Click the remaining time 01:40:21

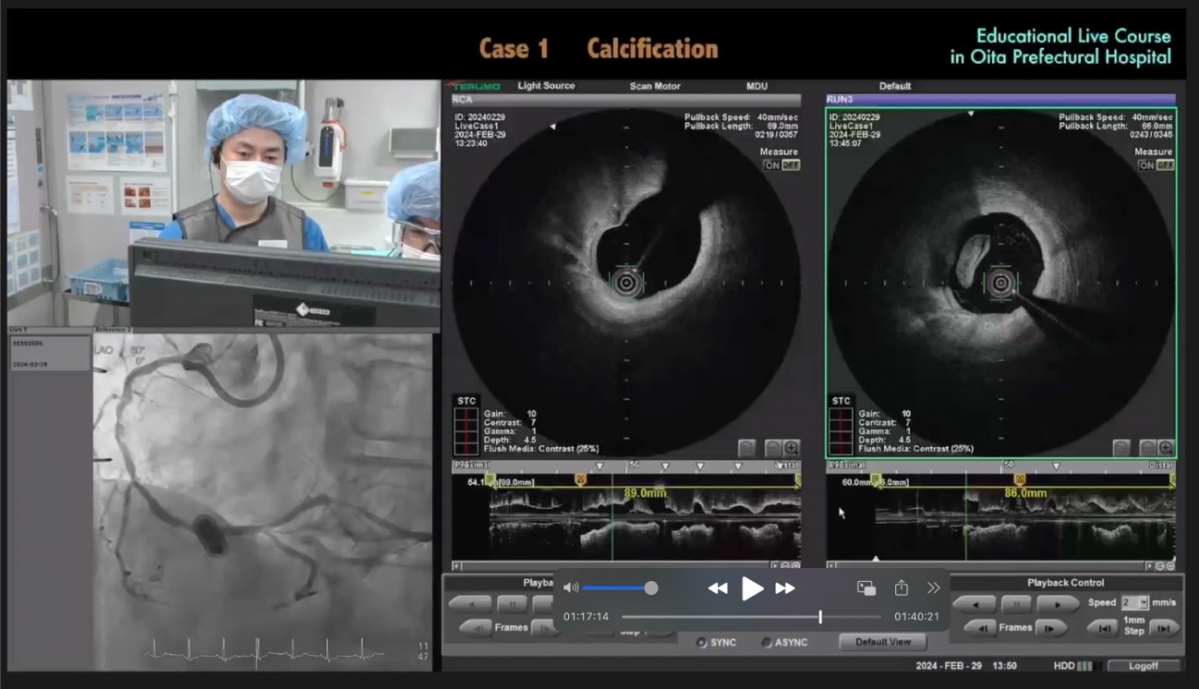tap(916, 616)
